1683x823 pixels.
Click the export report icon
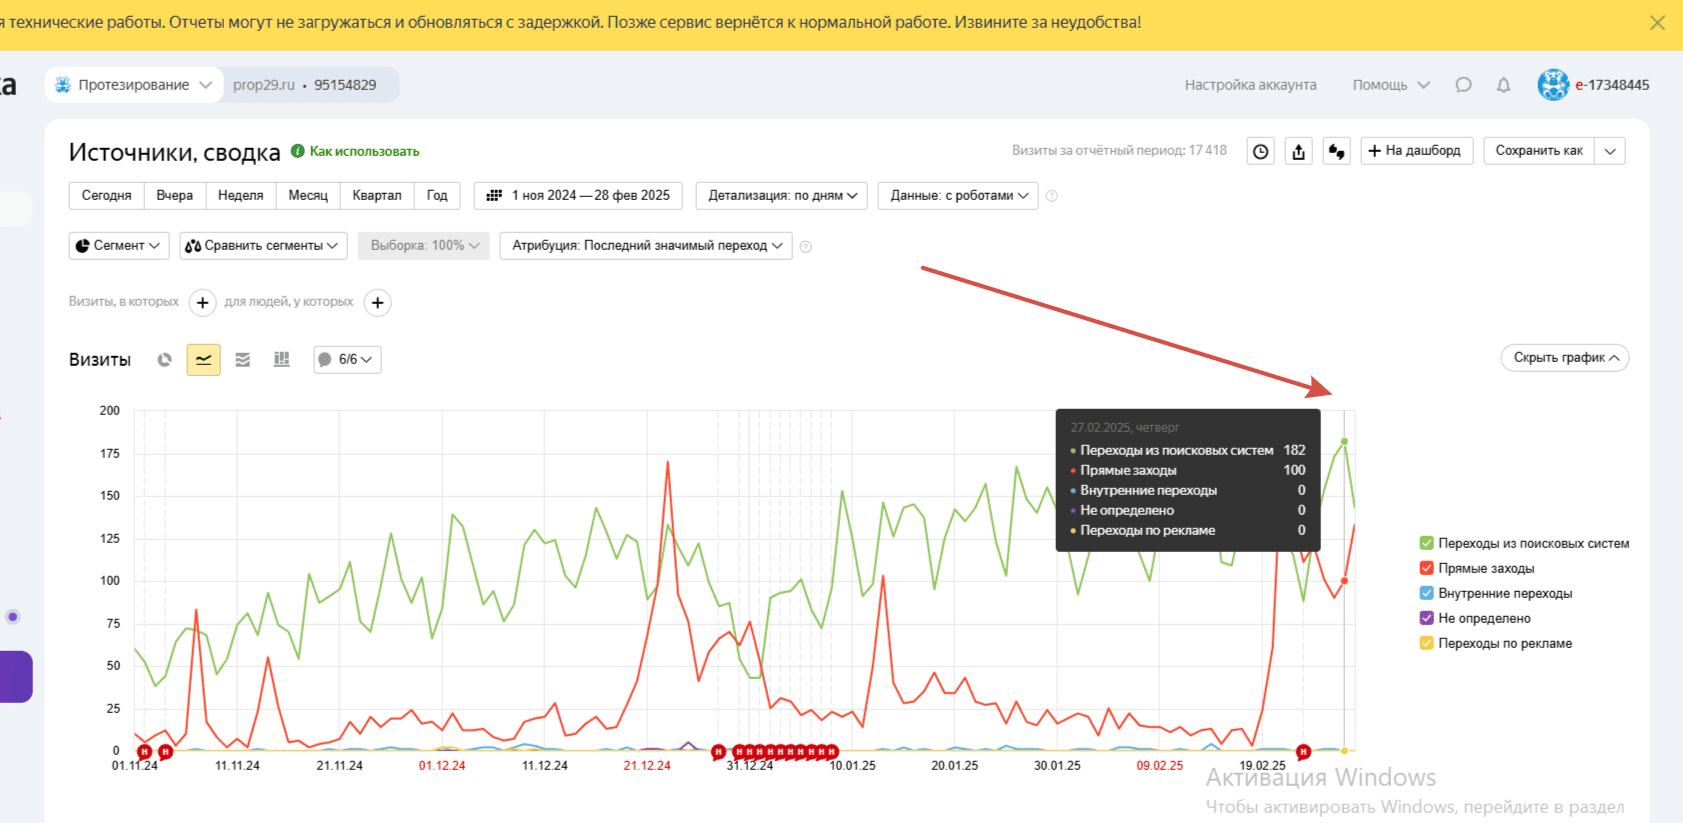pos(1298,151)
